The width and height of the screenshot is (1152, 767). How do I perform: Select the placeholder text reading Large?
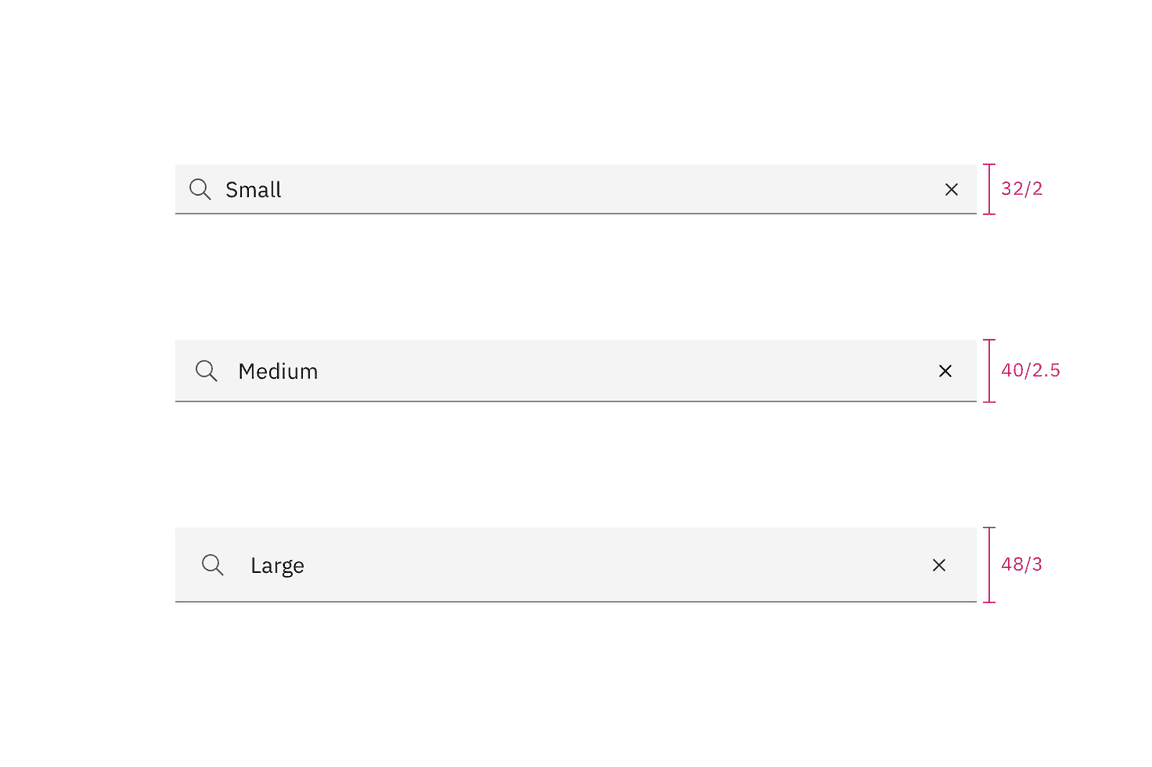[277, 564]
